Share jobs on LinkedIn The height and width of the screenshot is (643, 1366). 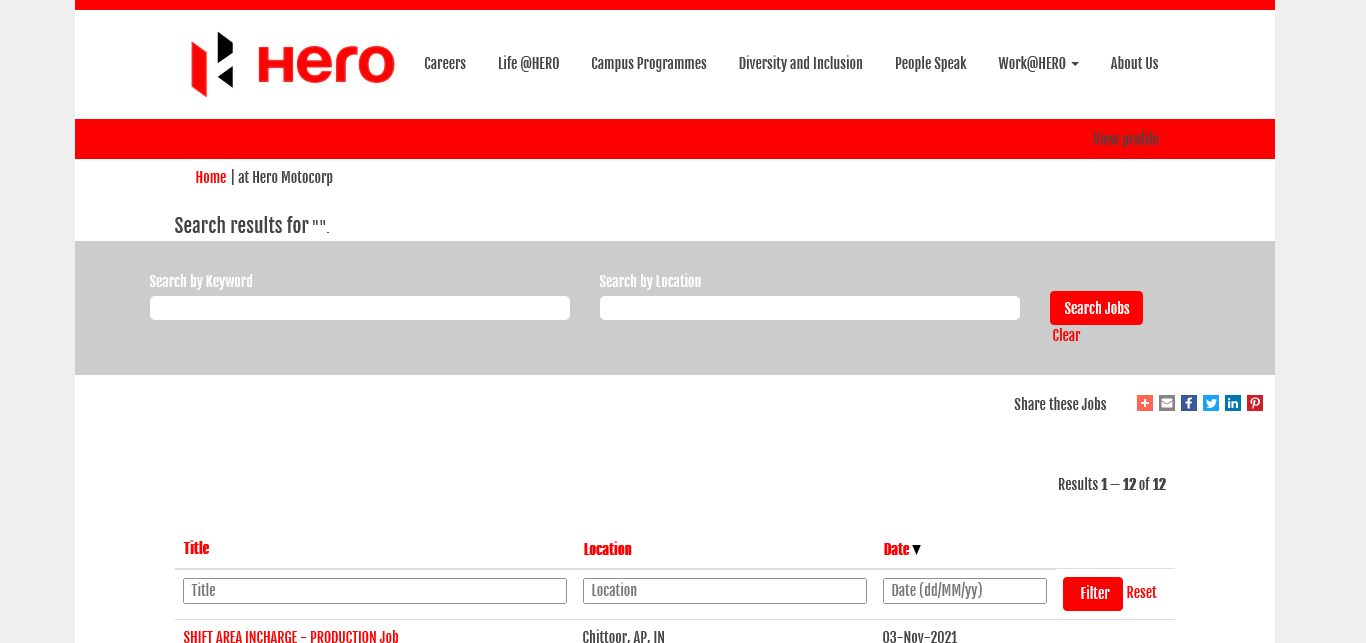tap(1233, 403)
